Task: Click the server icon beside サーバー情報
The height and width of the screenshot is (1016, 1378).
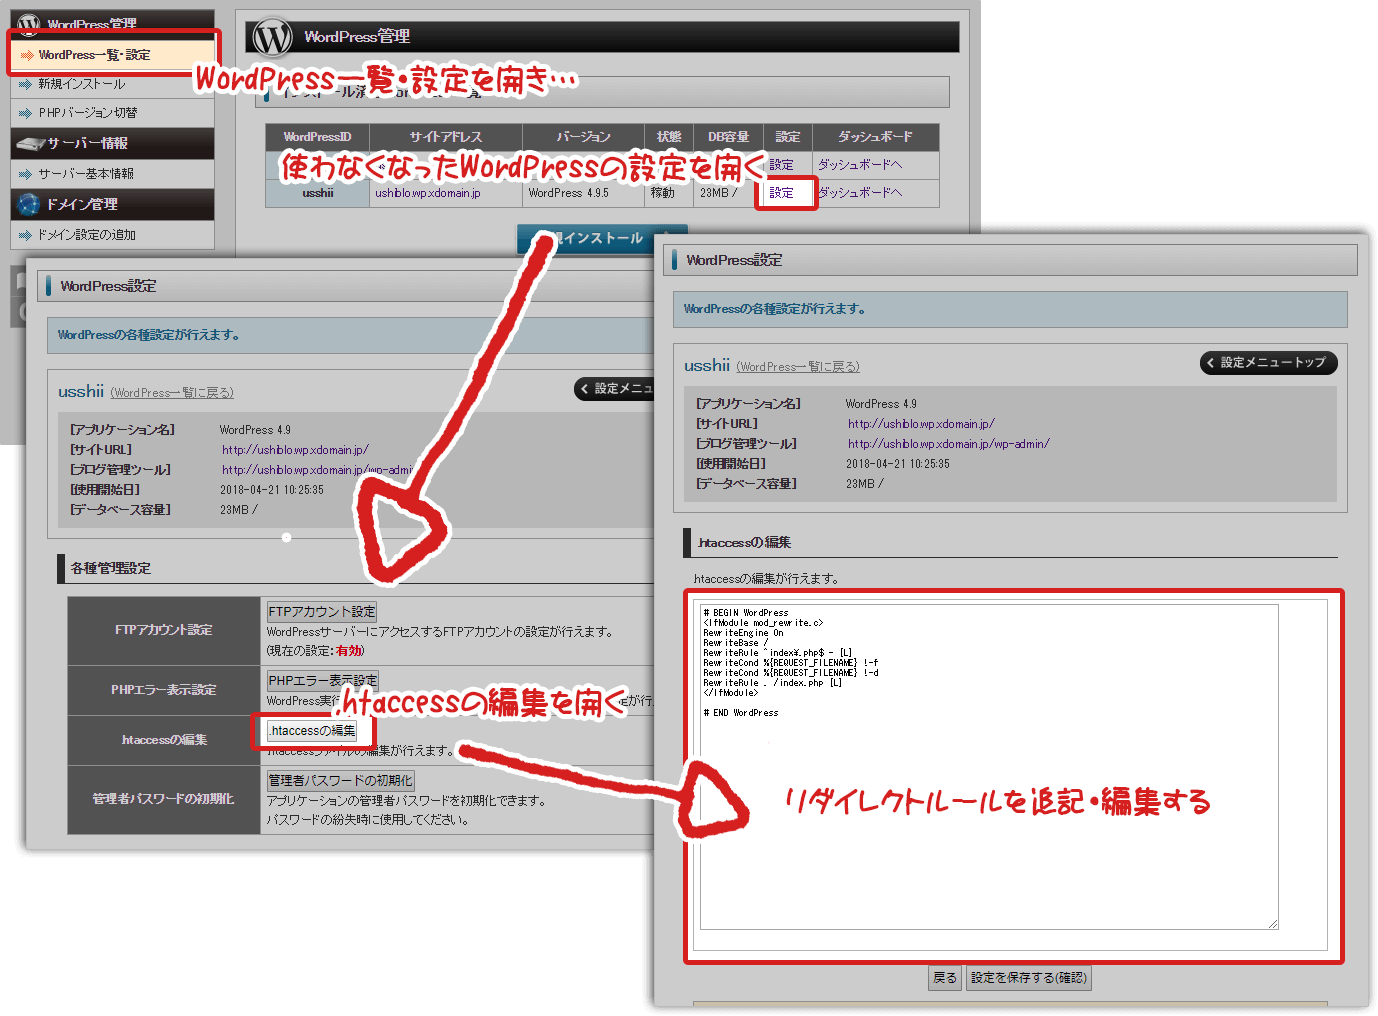Action: pos(30,144)
